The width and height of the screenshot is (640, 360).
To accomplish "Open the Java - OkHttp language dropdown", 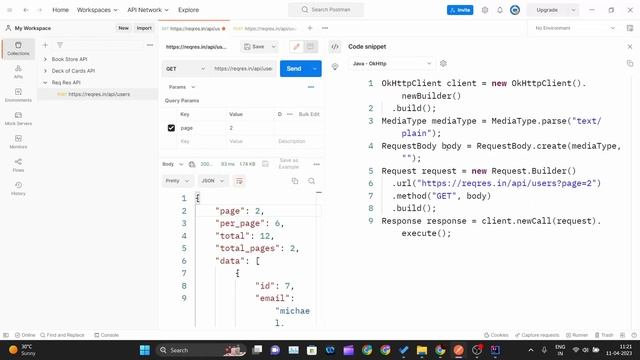I will [392, 63].
